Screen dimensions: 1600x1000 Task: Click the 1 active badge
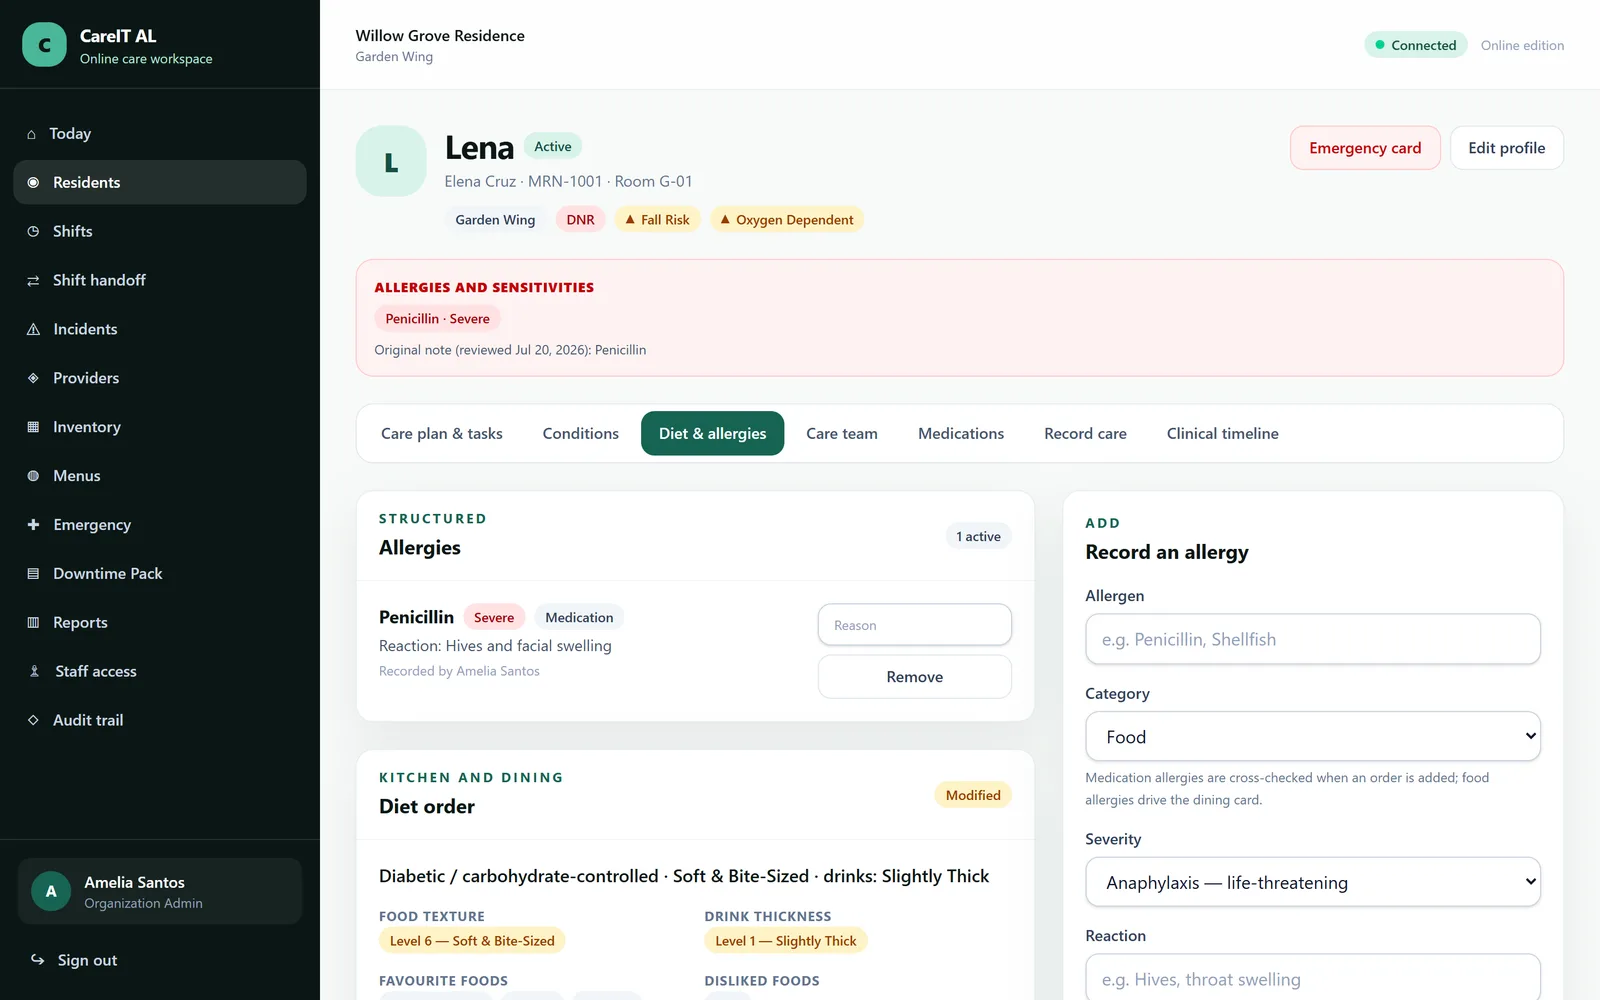pyautogui.click(x=978, y=536)
